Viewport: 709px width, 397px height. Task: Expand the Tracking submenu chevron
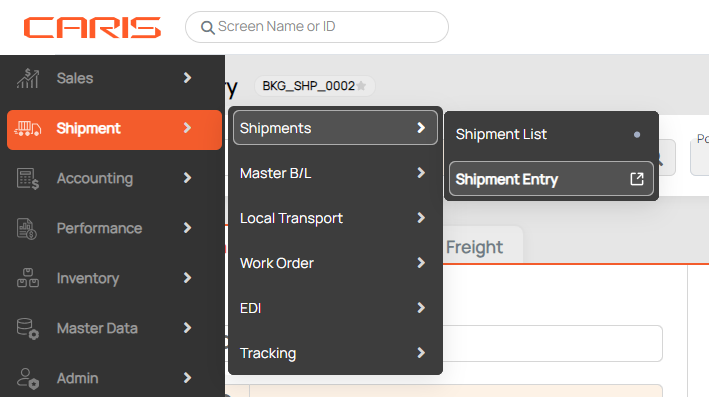(421, 353)
